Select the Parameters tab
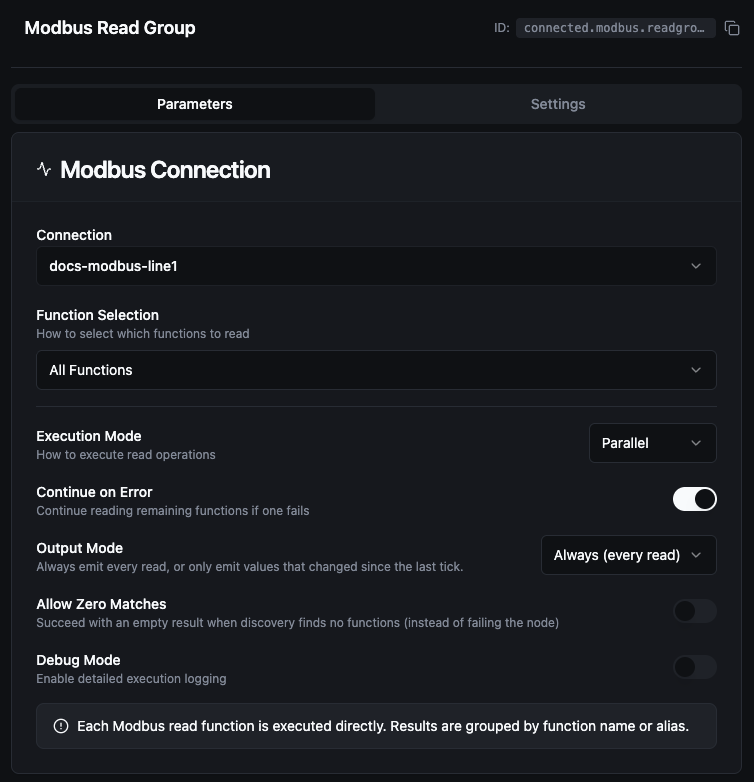 (194, 104)
